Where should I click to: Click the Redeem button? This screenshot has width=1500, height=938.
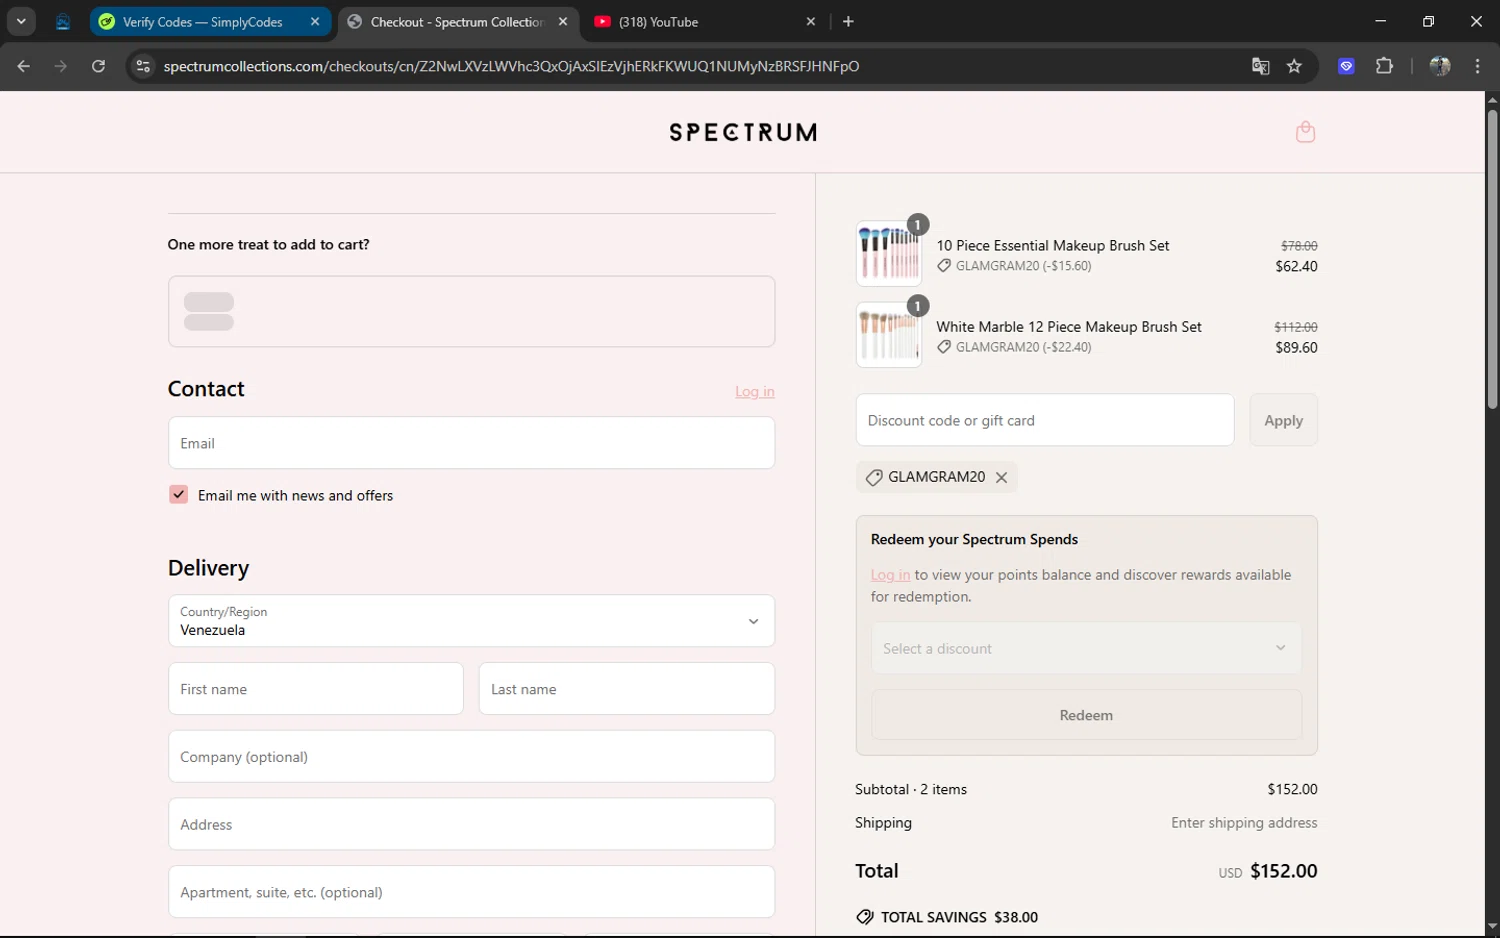click(1086, 715)
